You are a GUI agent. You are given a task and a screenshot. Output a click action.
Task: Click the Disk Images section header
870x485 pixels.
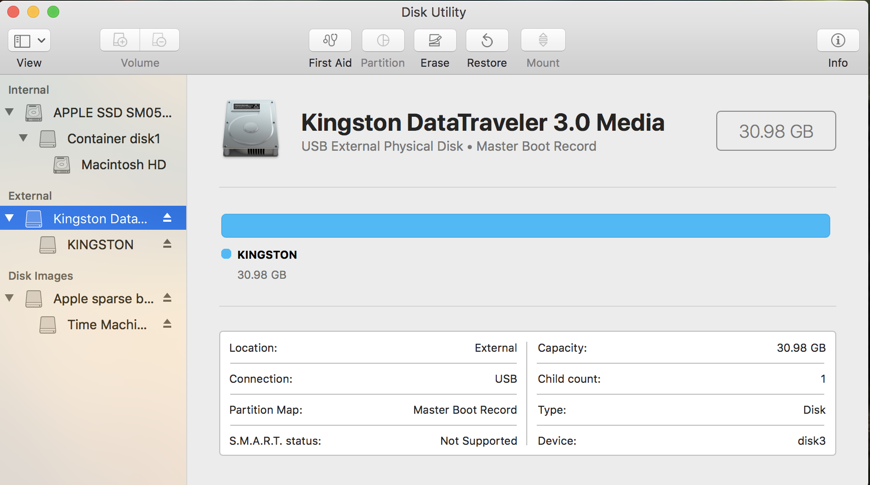pyautogui.click(x=41, y=276)
